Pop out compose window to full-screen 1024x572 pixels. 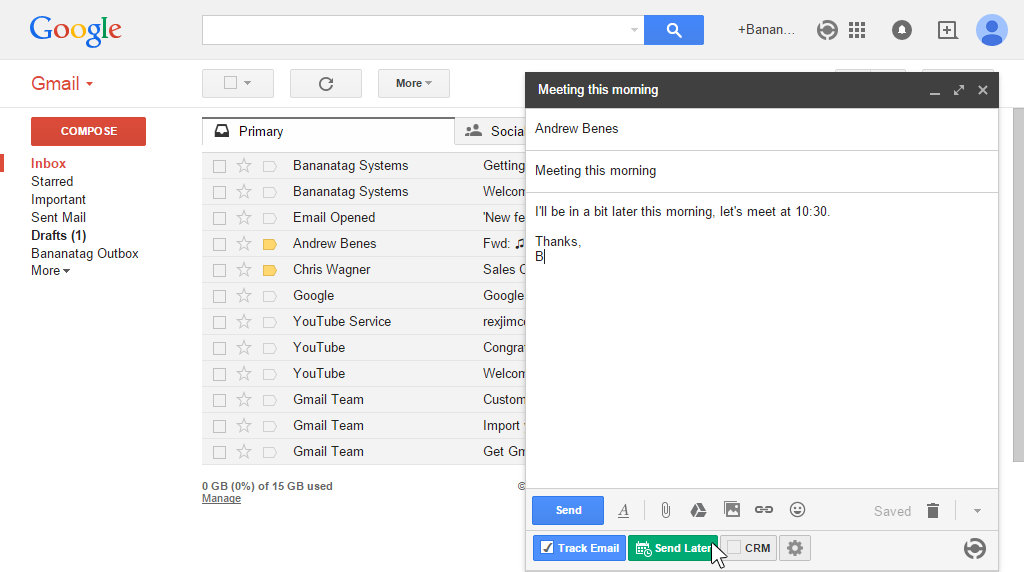click(959, 90)
